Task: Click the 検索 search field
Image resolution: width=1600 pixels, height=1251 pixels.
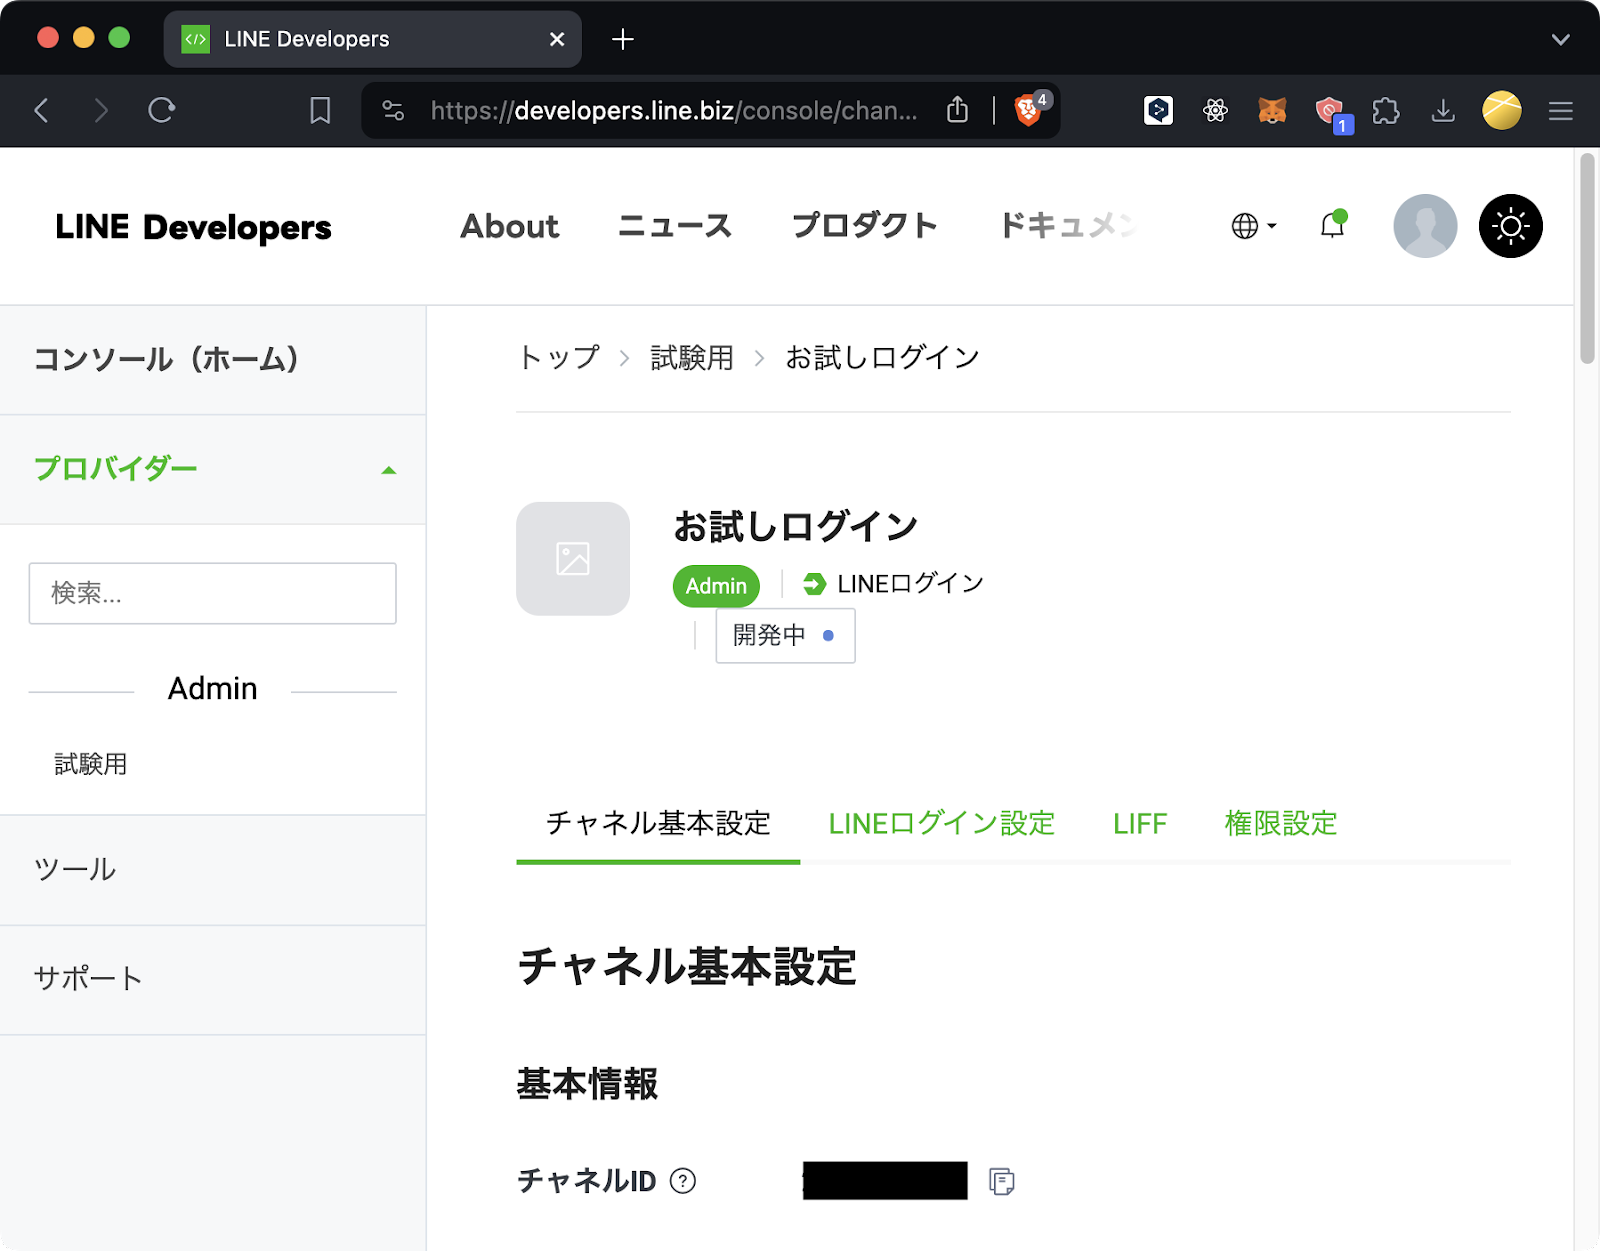Action: 213,593
